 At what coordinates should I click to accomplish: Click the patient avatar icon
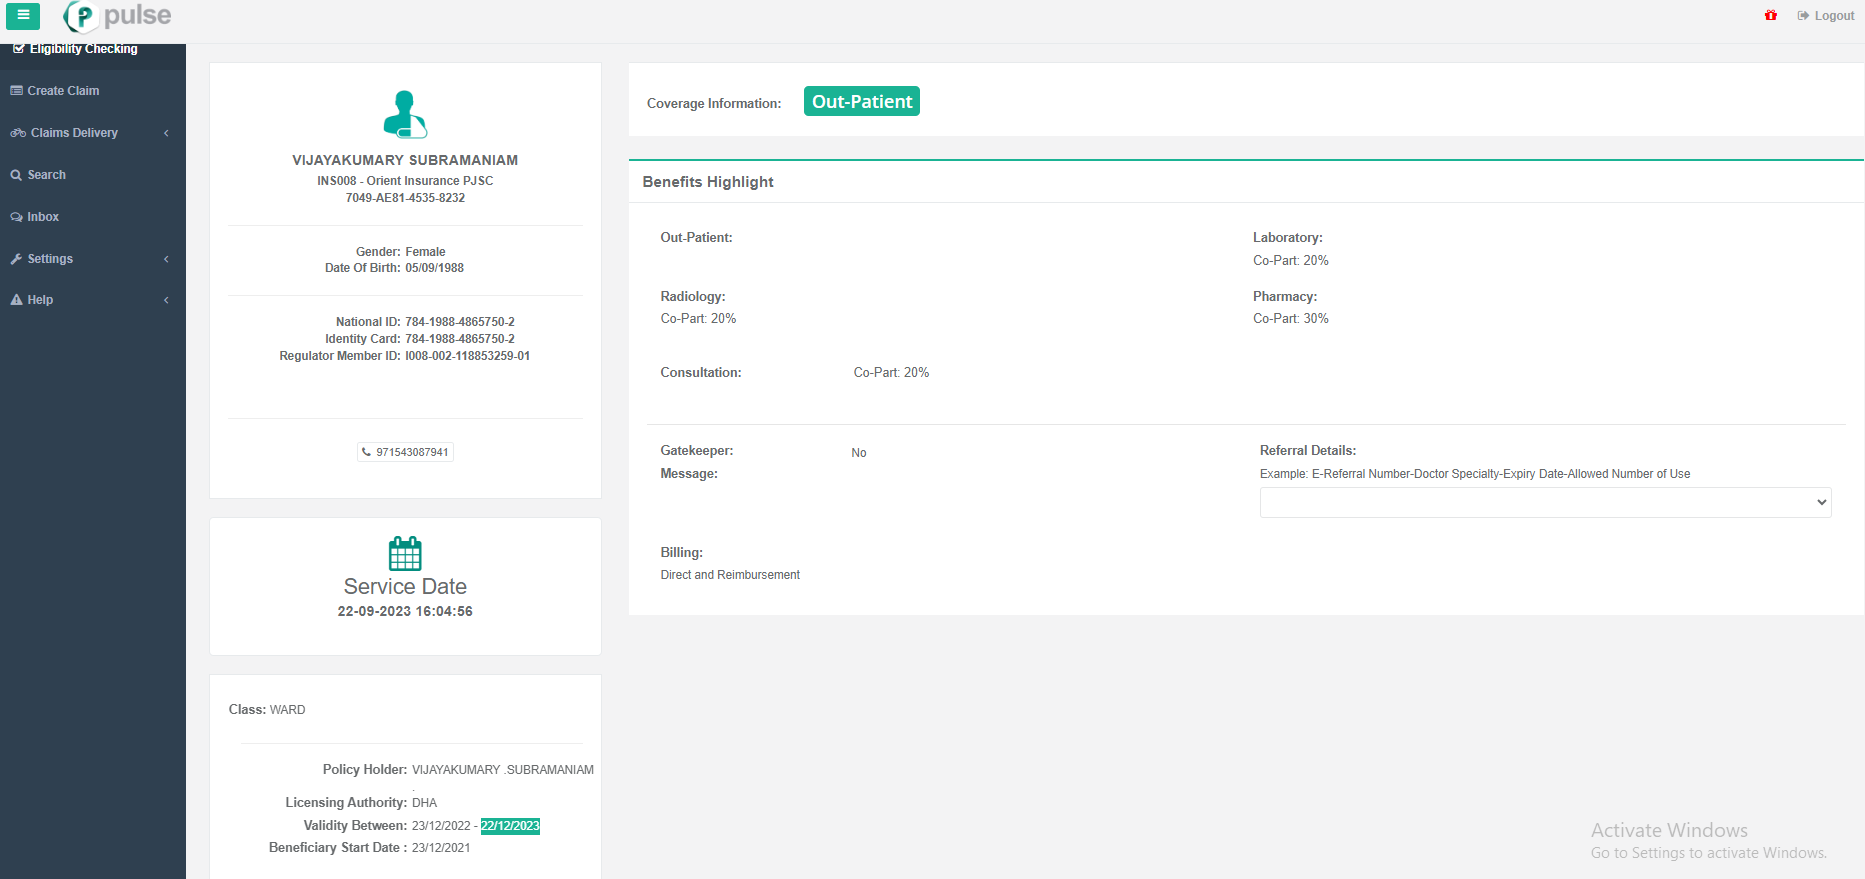[405, 114]
